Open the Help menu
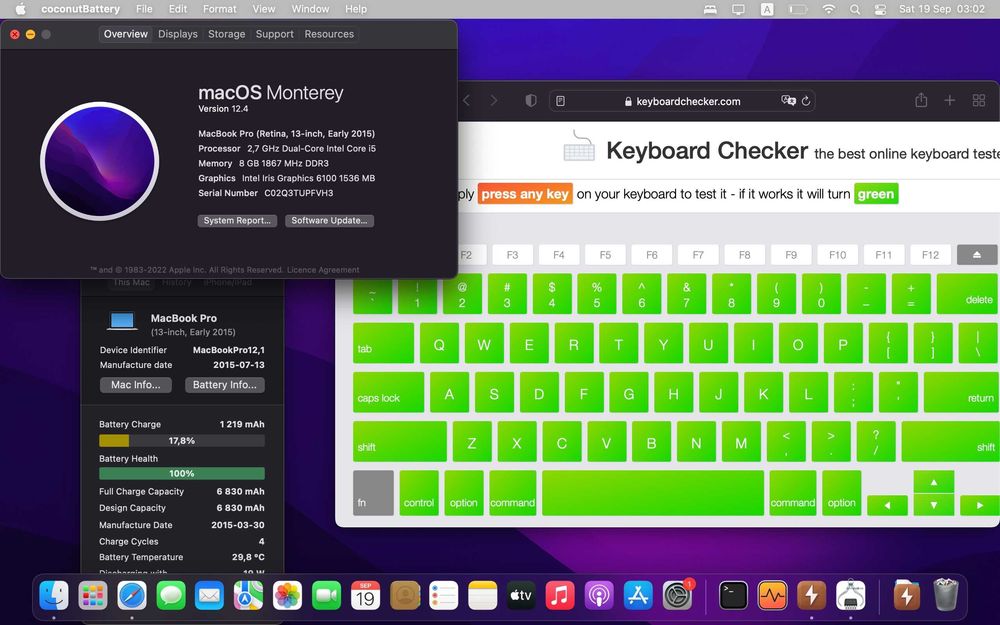 (x=356, y=9)
